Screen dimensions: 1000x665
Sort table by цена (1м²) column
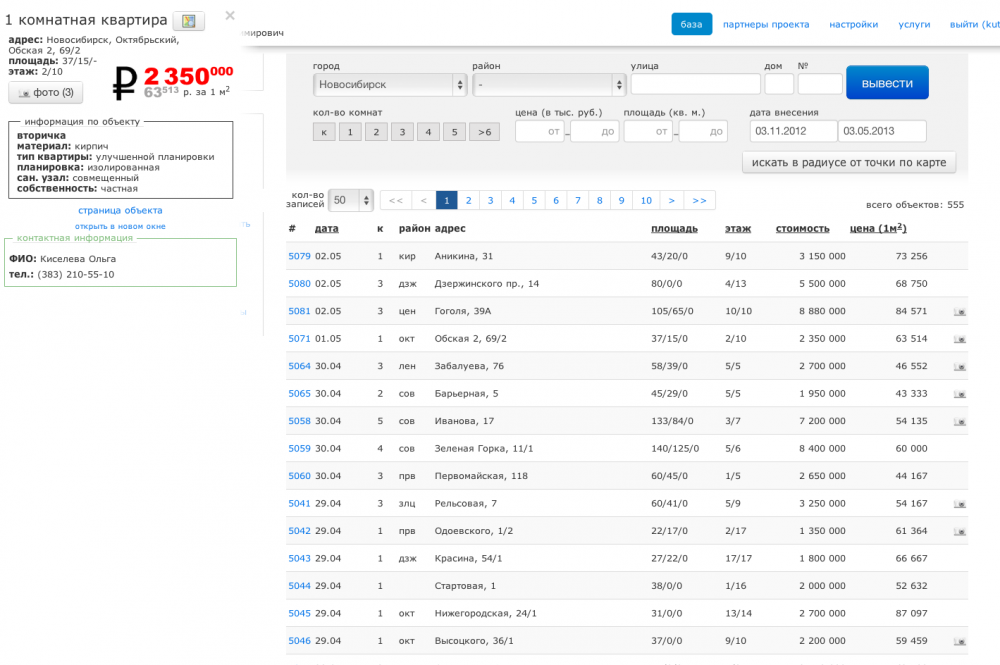coord(878,228)
